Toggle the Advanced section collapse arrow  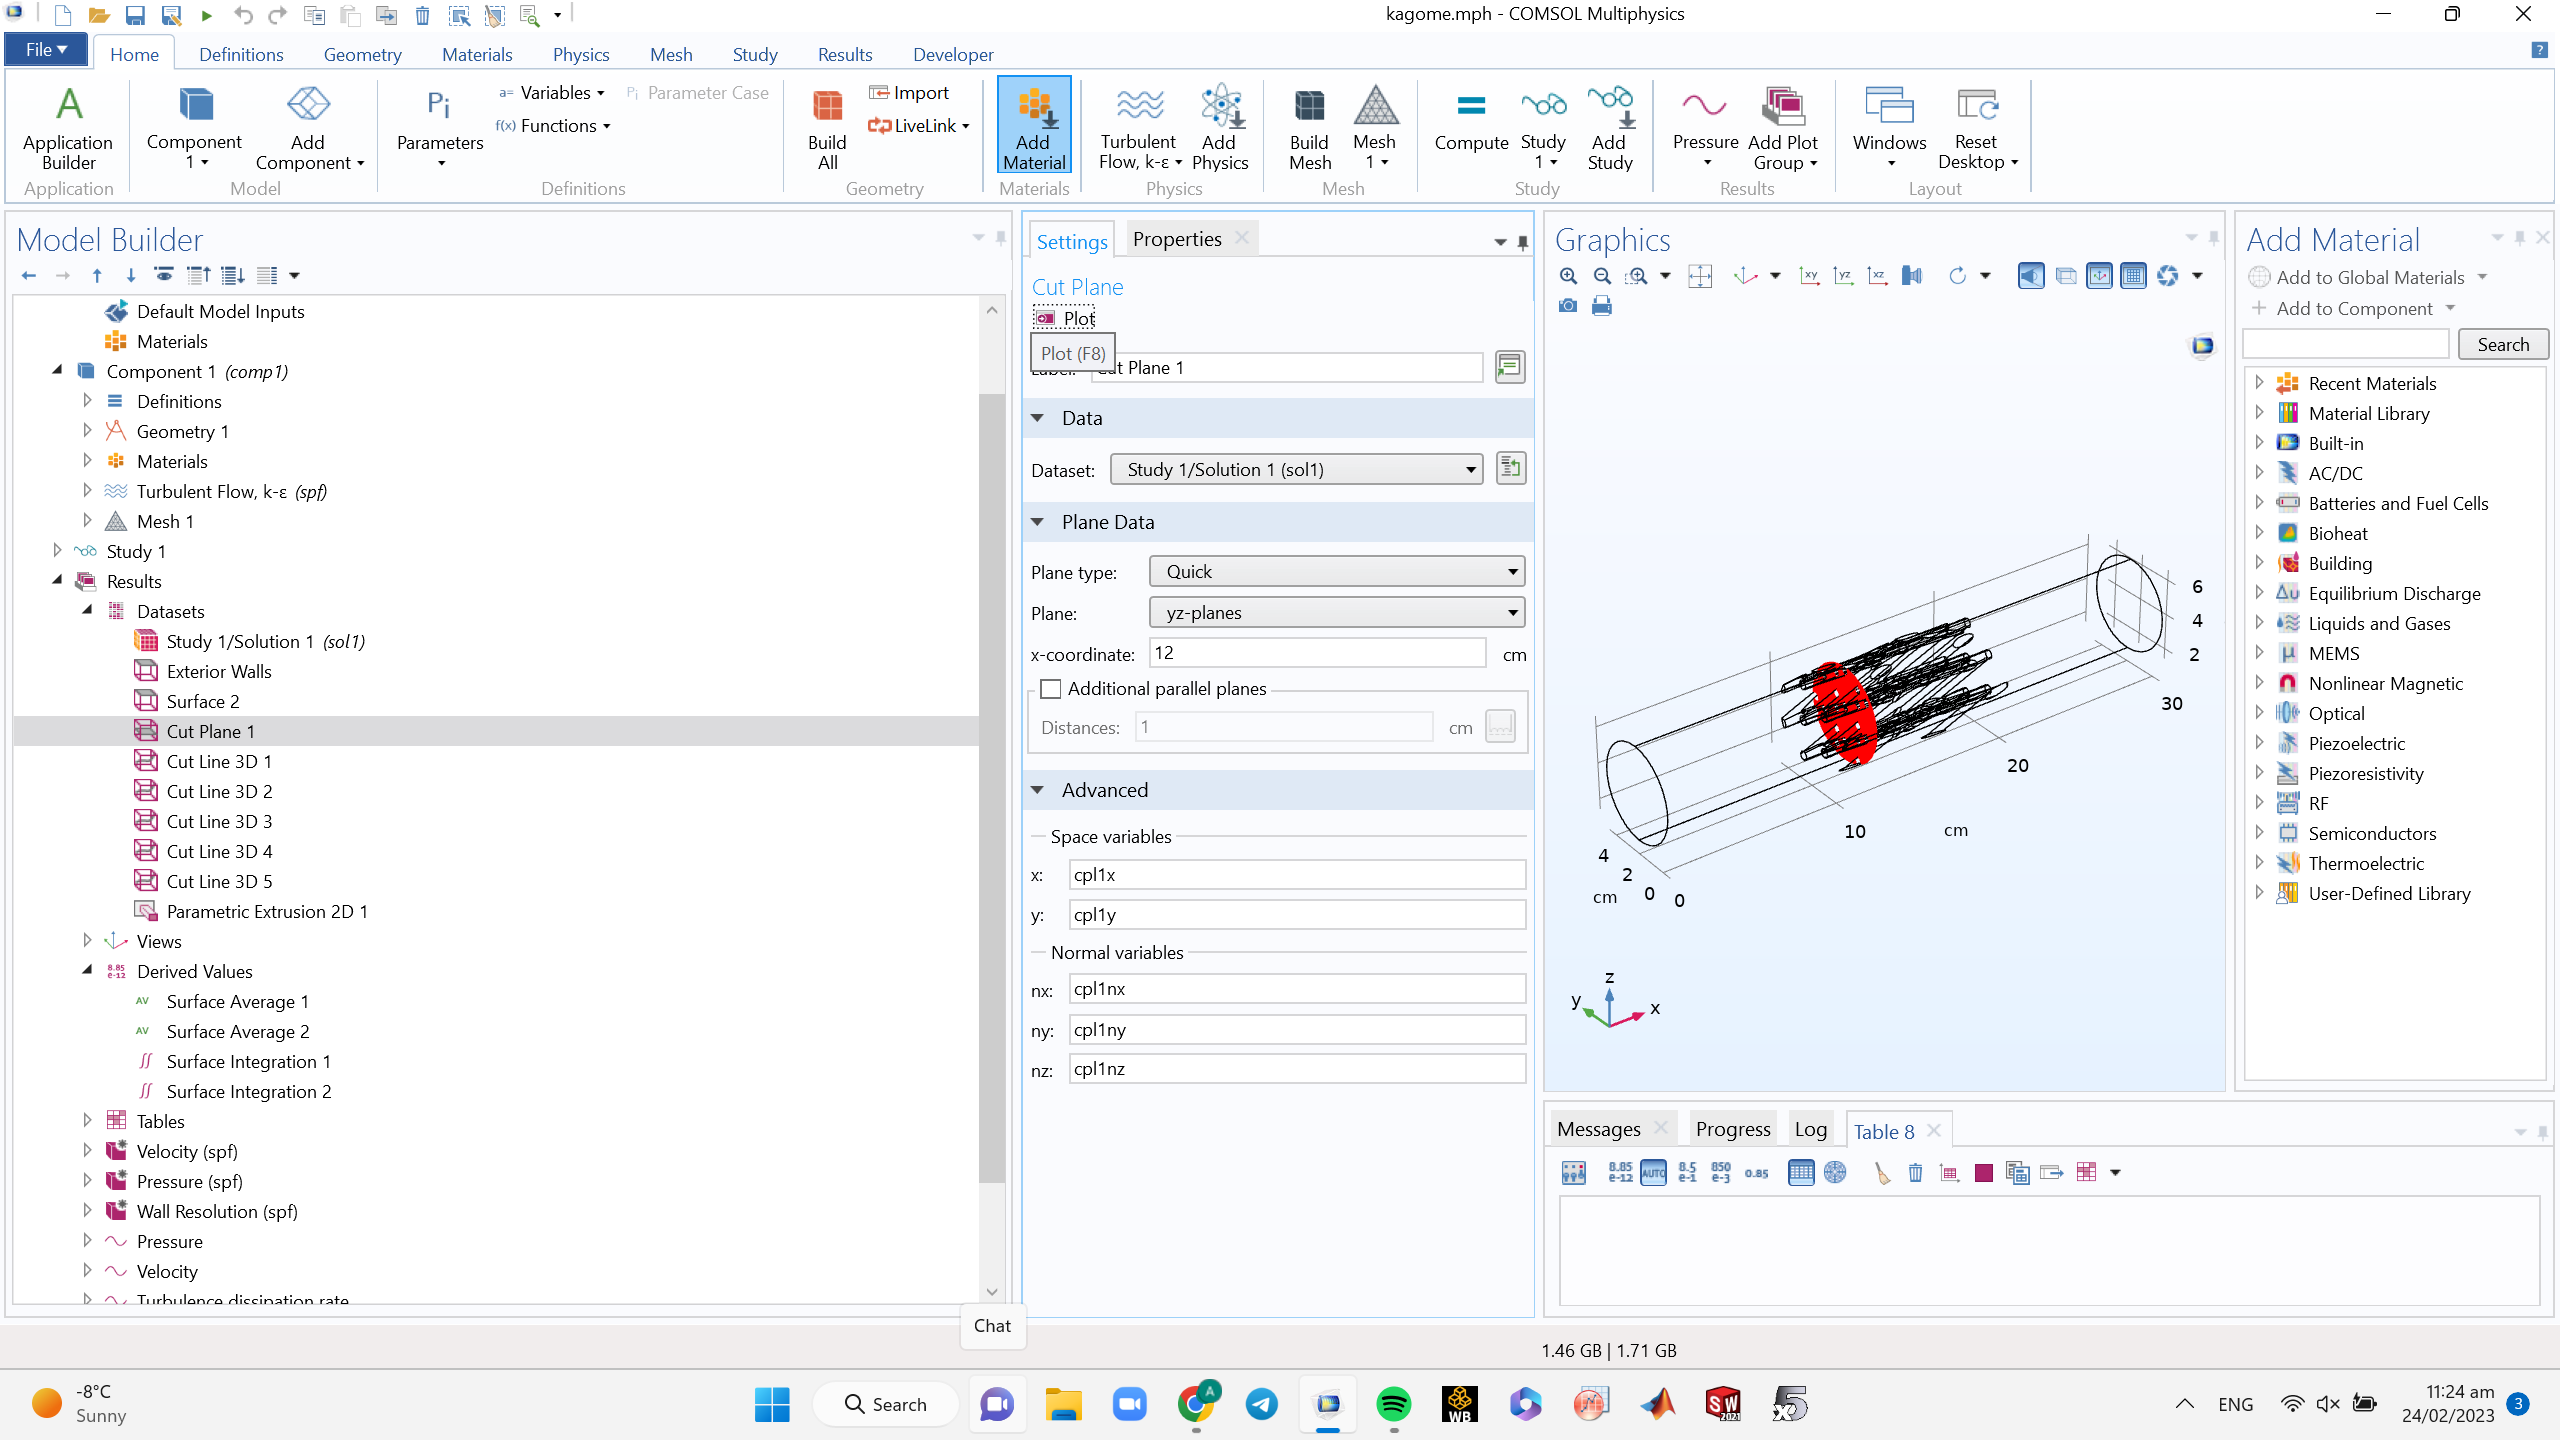1038,790
